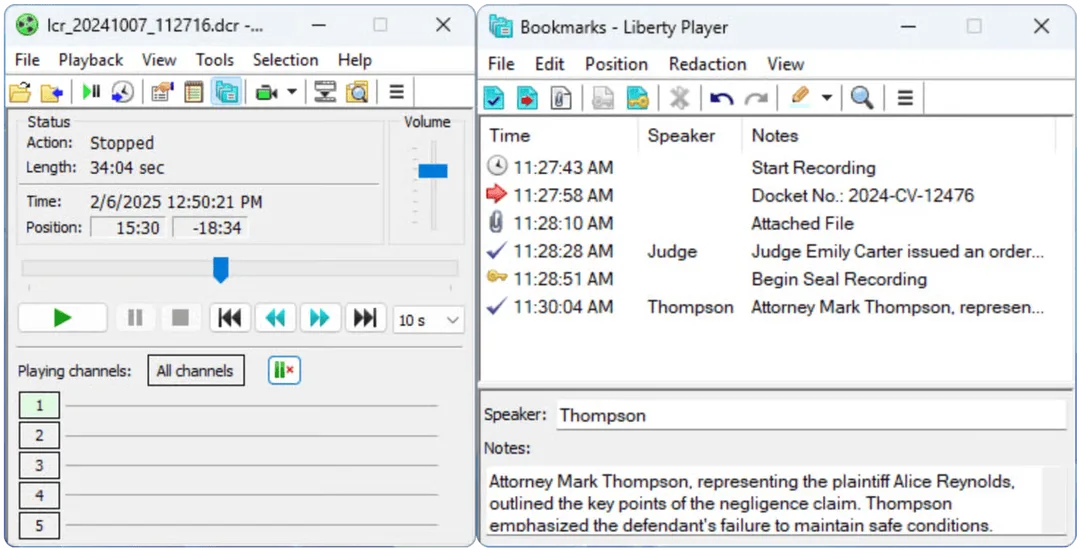
Task: Click the highlighter pencil icon
Action: 800,96
